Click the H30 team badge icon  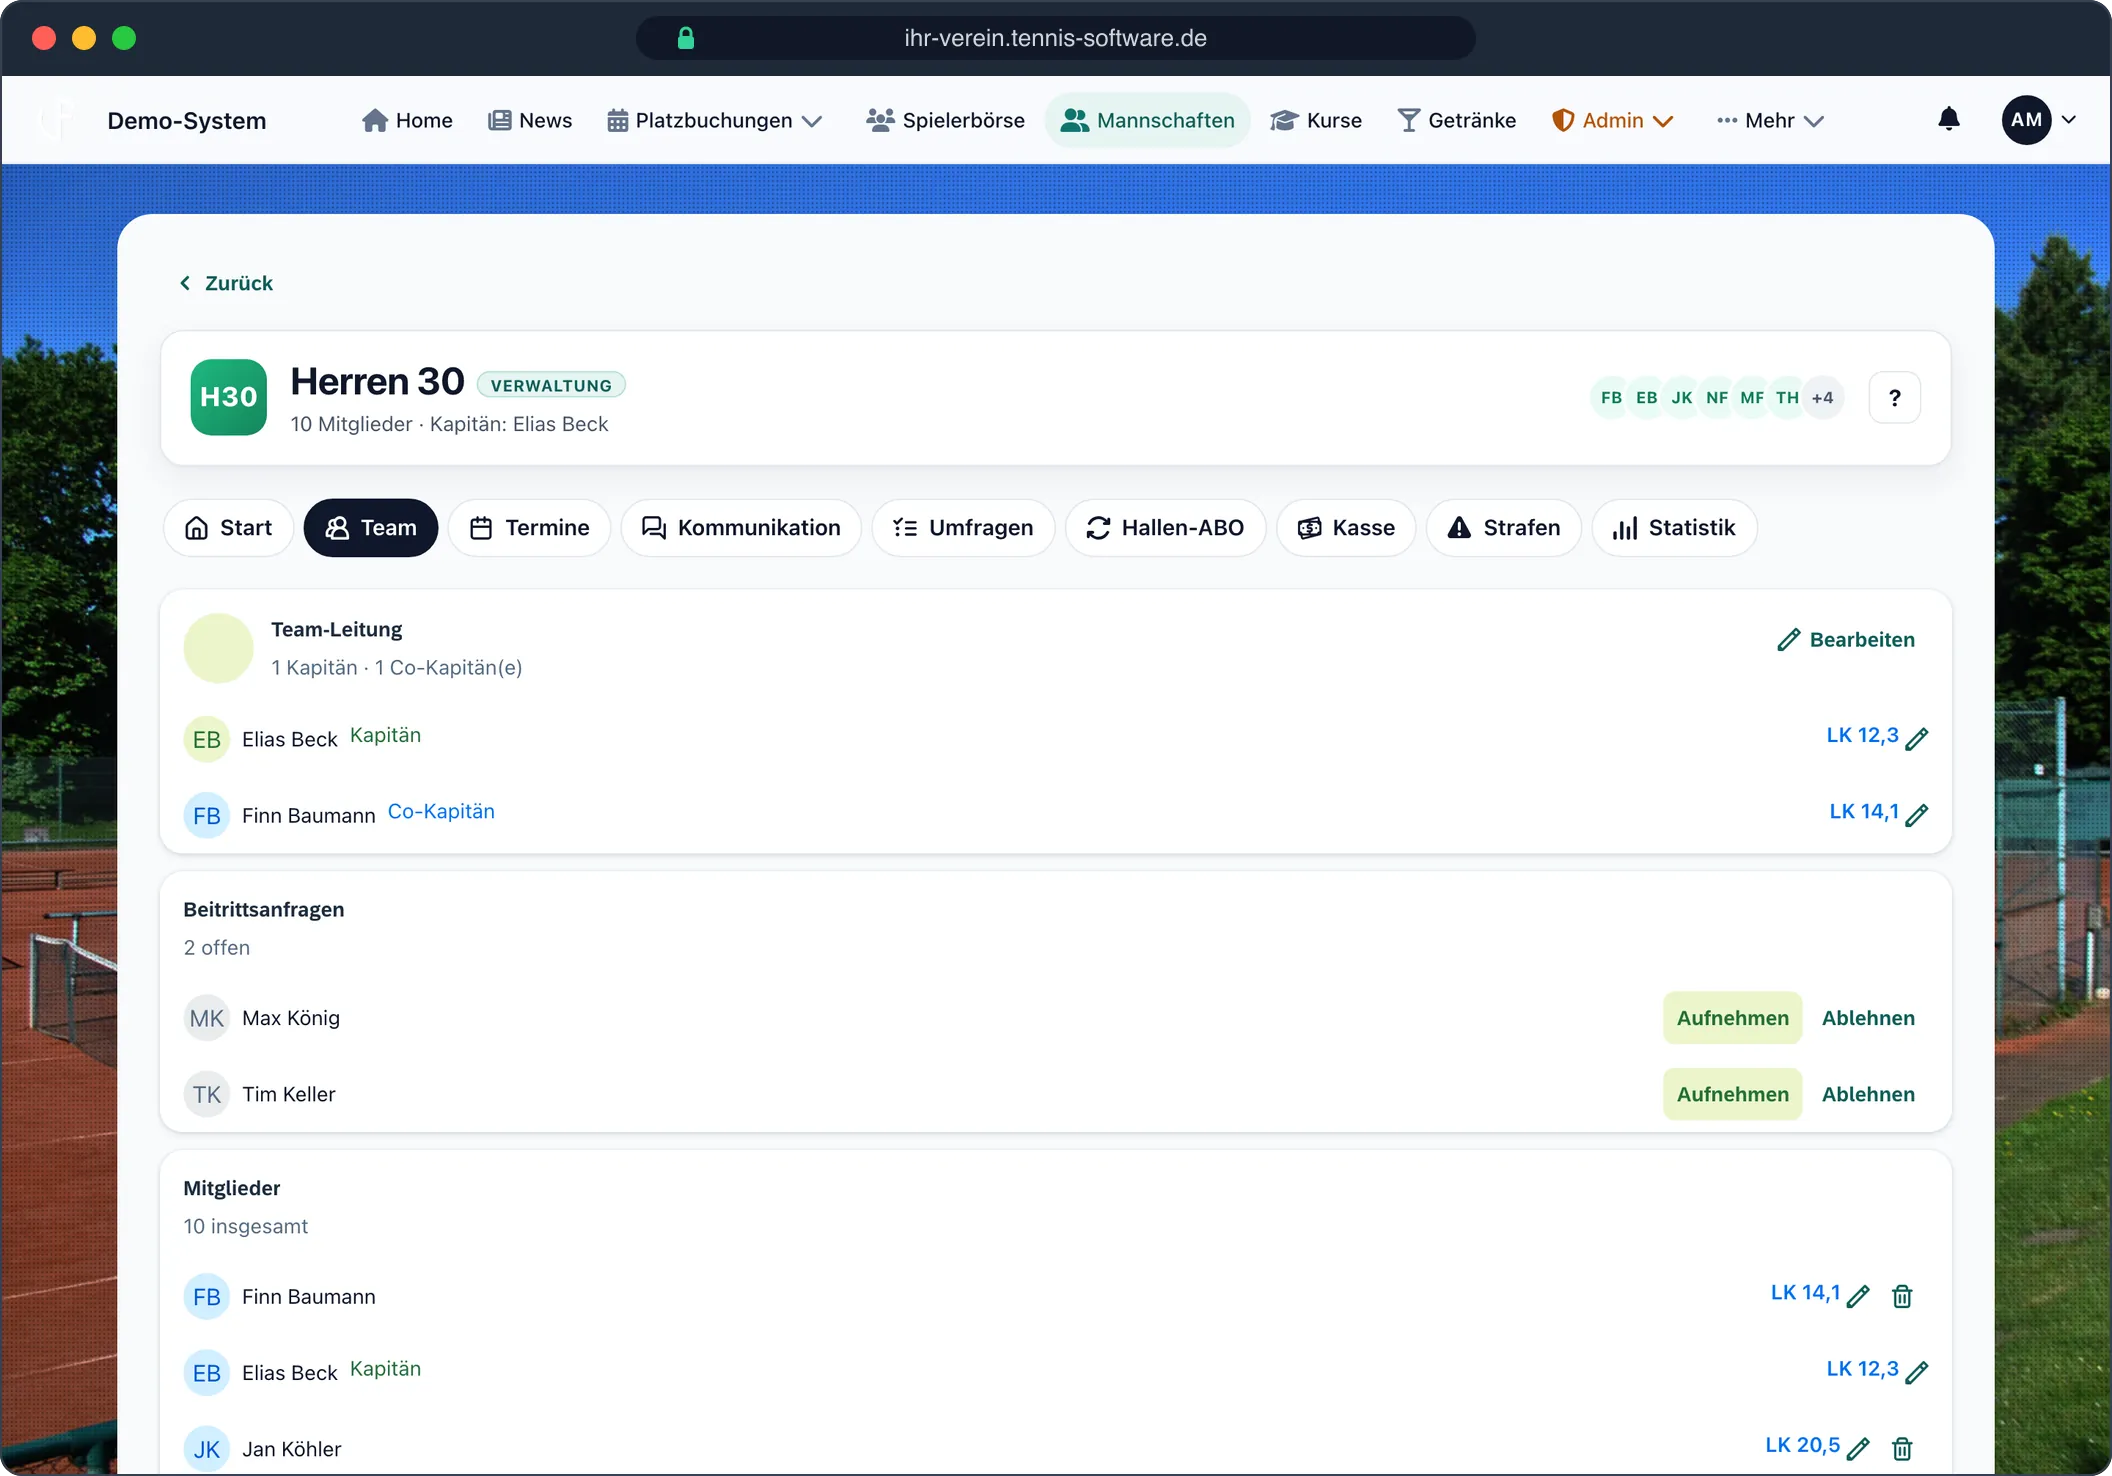[228, 397]
